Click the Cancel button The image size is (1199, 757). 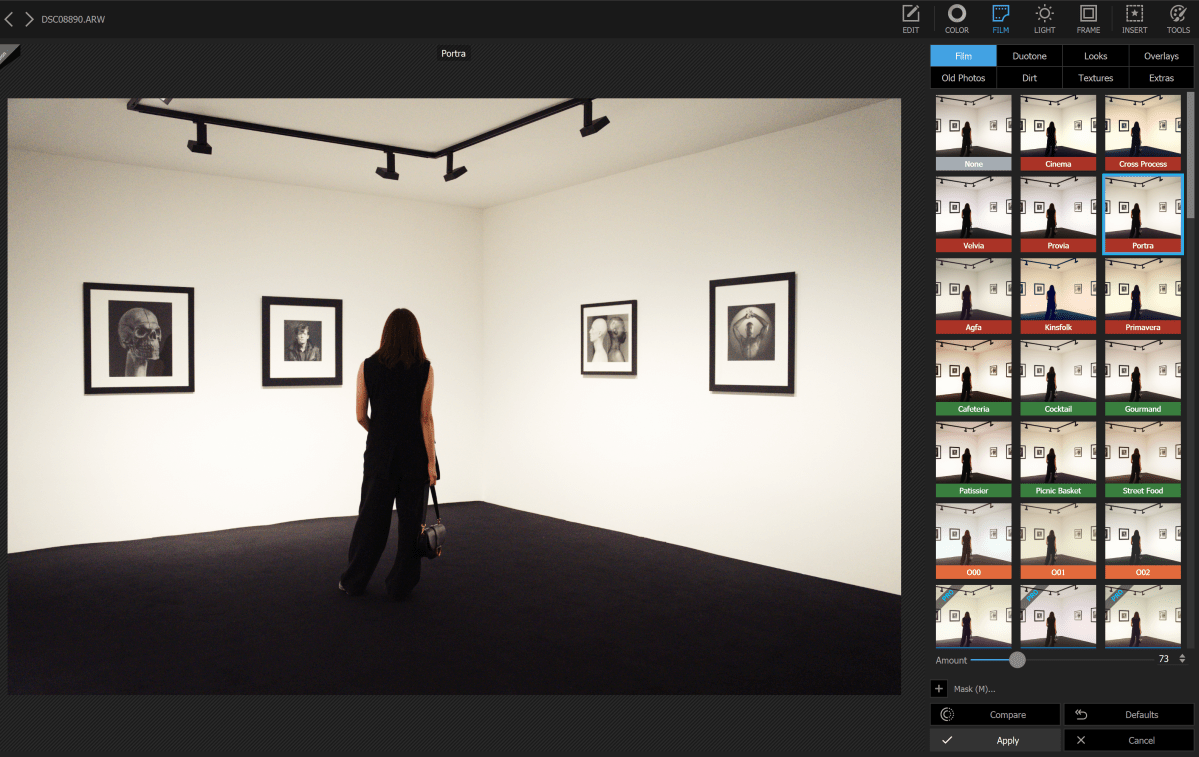[1129, 740]
